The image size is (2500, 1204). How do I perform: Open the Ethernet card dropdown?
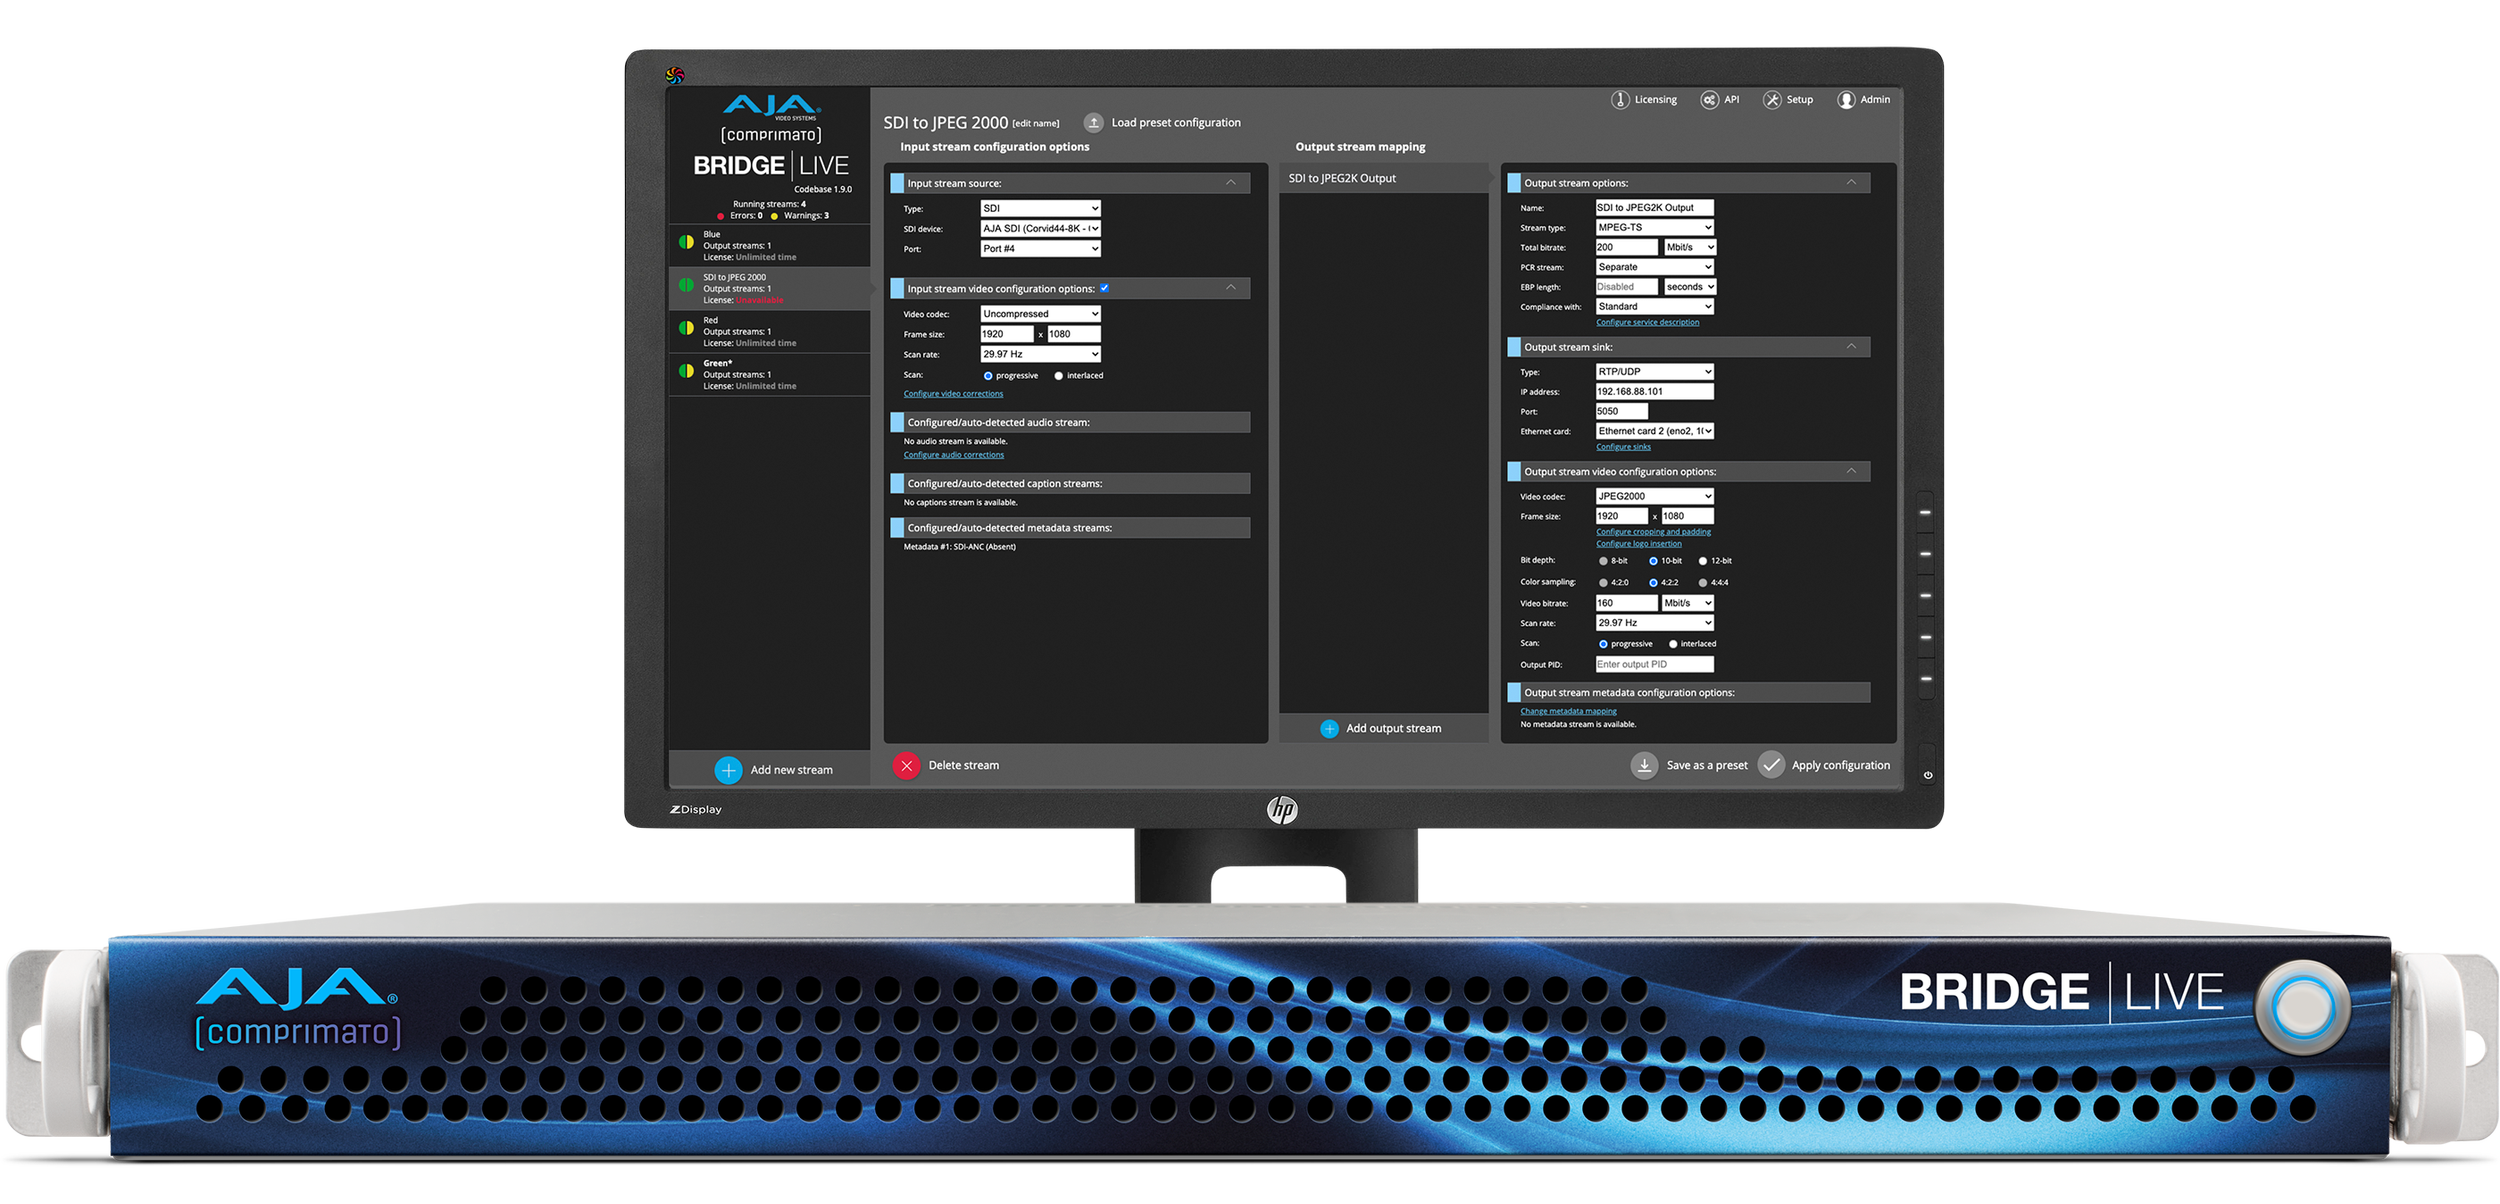click(x=1654, y=431)
